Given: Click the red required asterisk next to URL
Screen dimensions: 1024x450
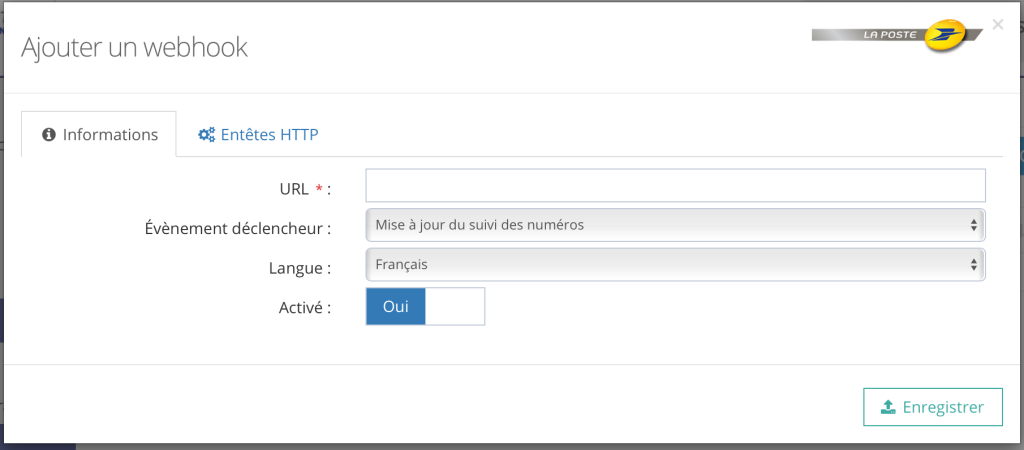Looking at the screenshot, I should [319, 189].
